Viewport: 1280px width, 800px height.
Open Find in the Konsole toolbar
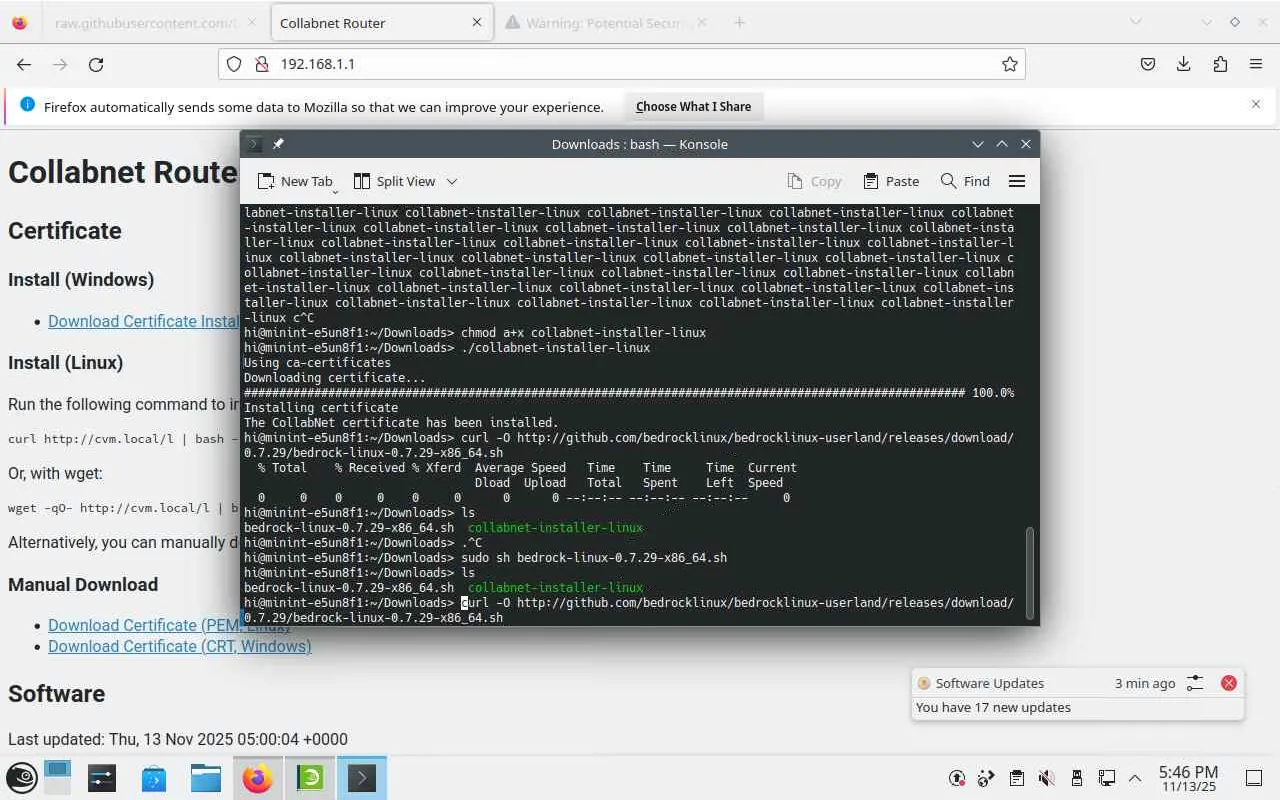click(x=965, y=181)
